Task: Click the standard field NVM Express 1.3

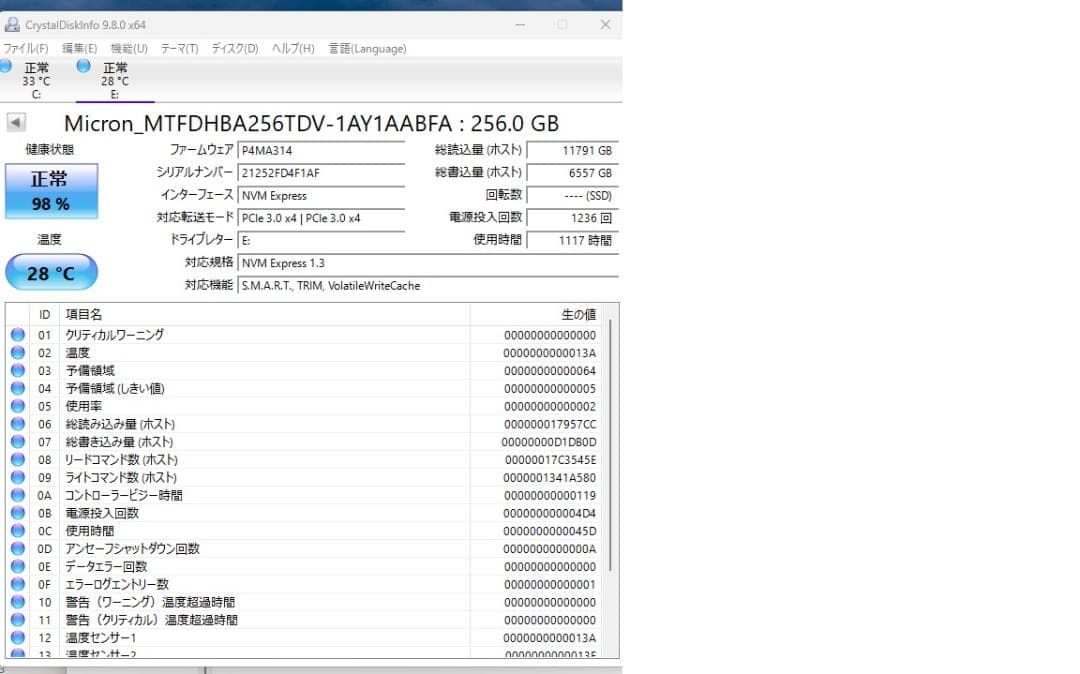Action: (x=428, y=263)
